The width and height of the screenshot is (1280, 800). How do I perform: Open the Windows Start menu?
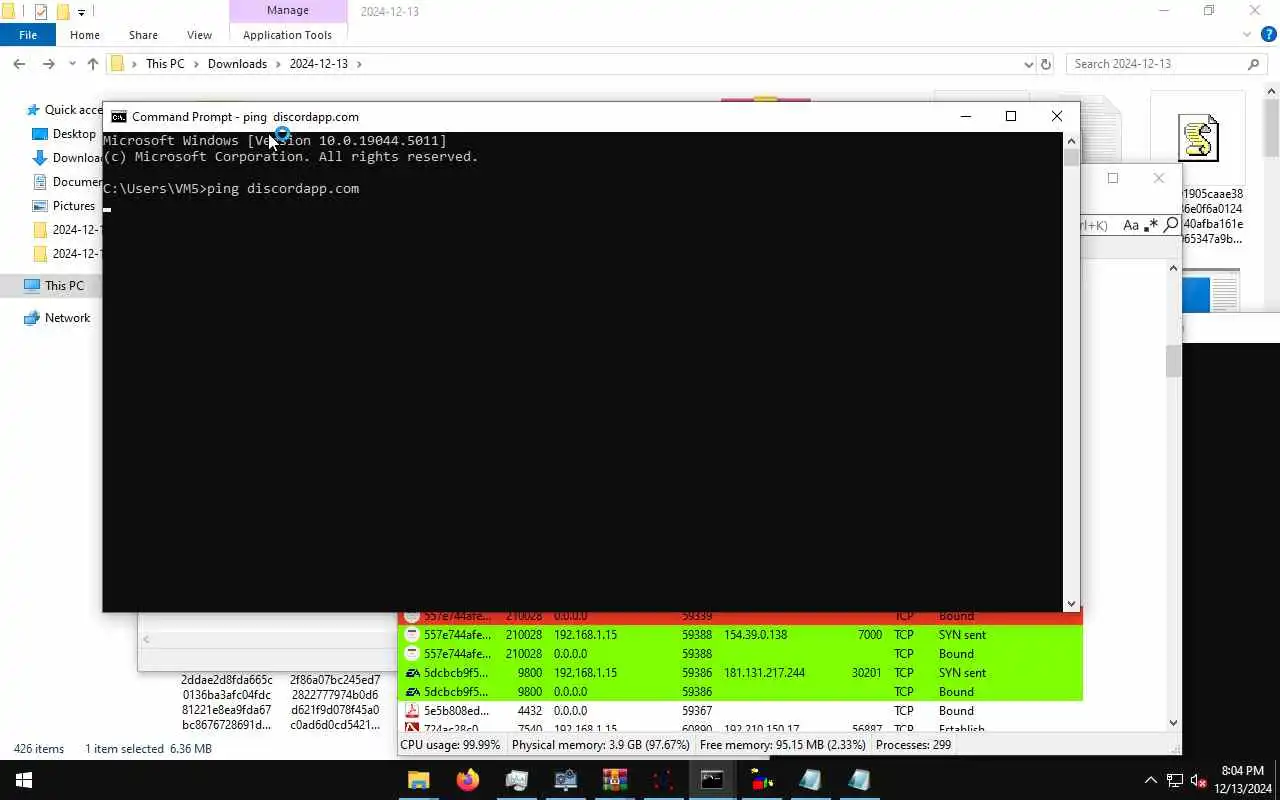click(x=24, y=780)
